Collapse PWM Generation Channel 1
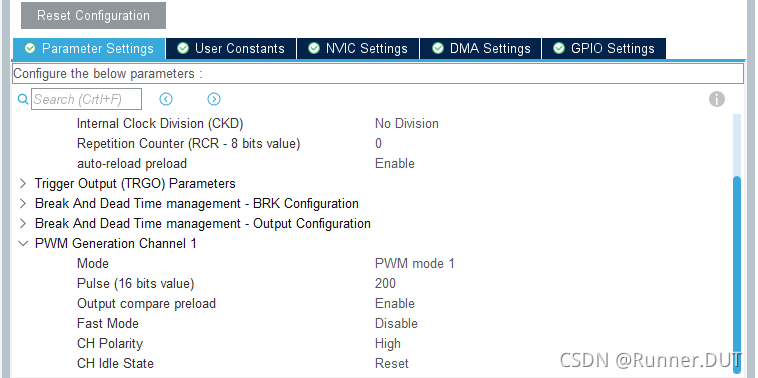758x378 pixels. (x=23, y=244)
